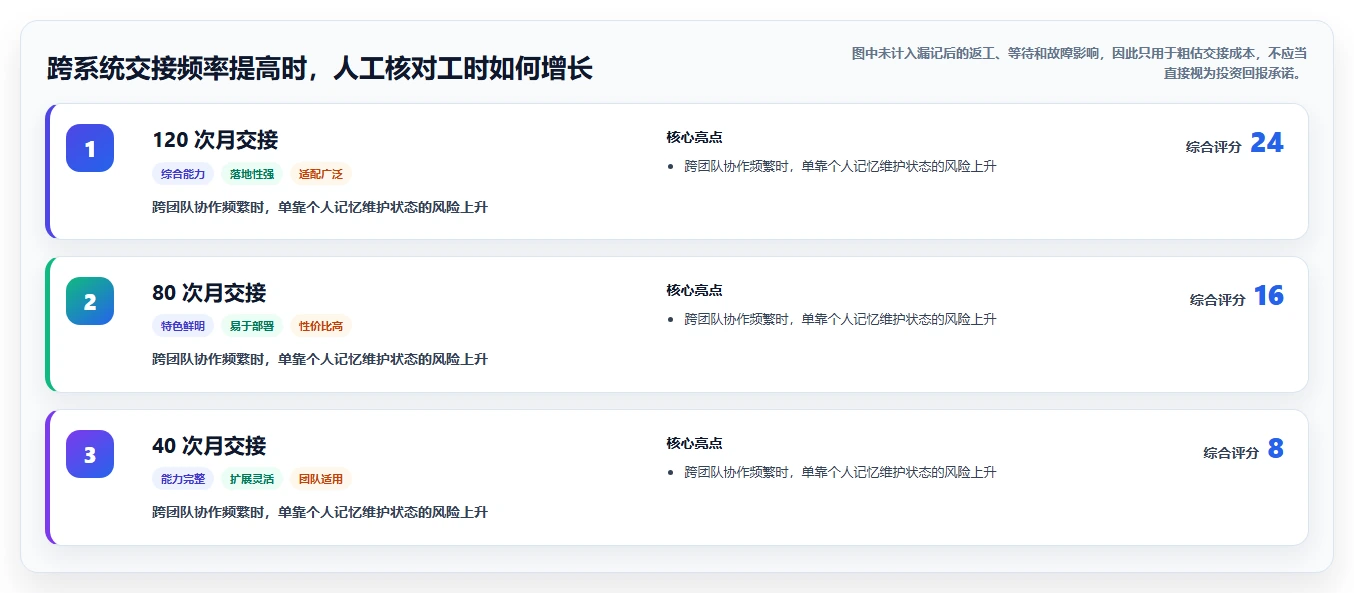
Task: Click 综合评分 label beside score 24
Action: (x=1214, y=147)
